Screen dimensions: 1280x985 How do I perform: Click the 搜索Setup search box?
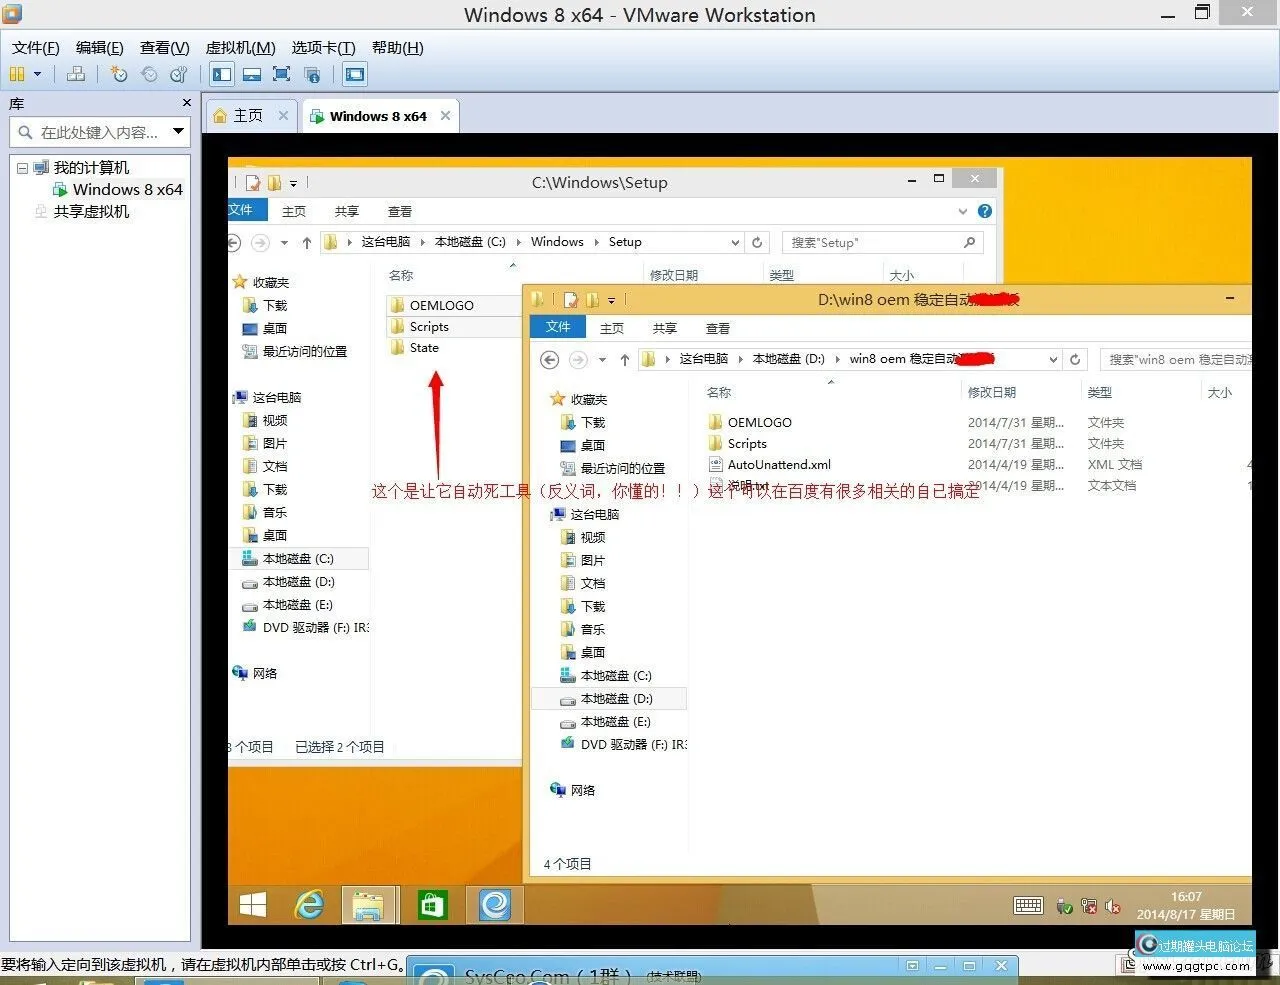(870, 241)
